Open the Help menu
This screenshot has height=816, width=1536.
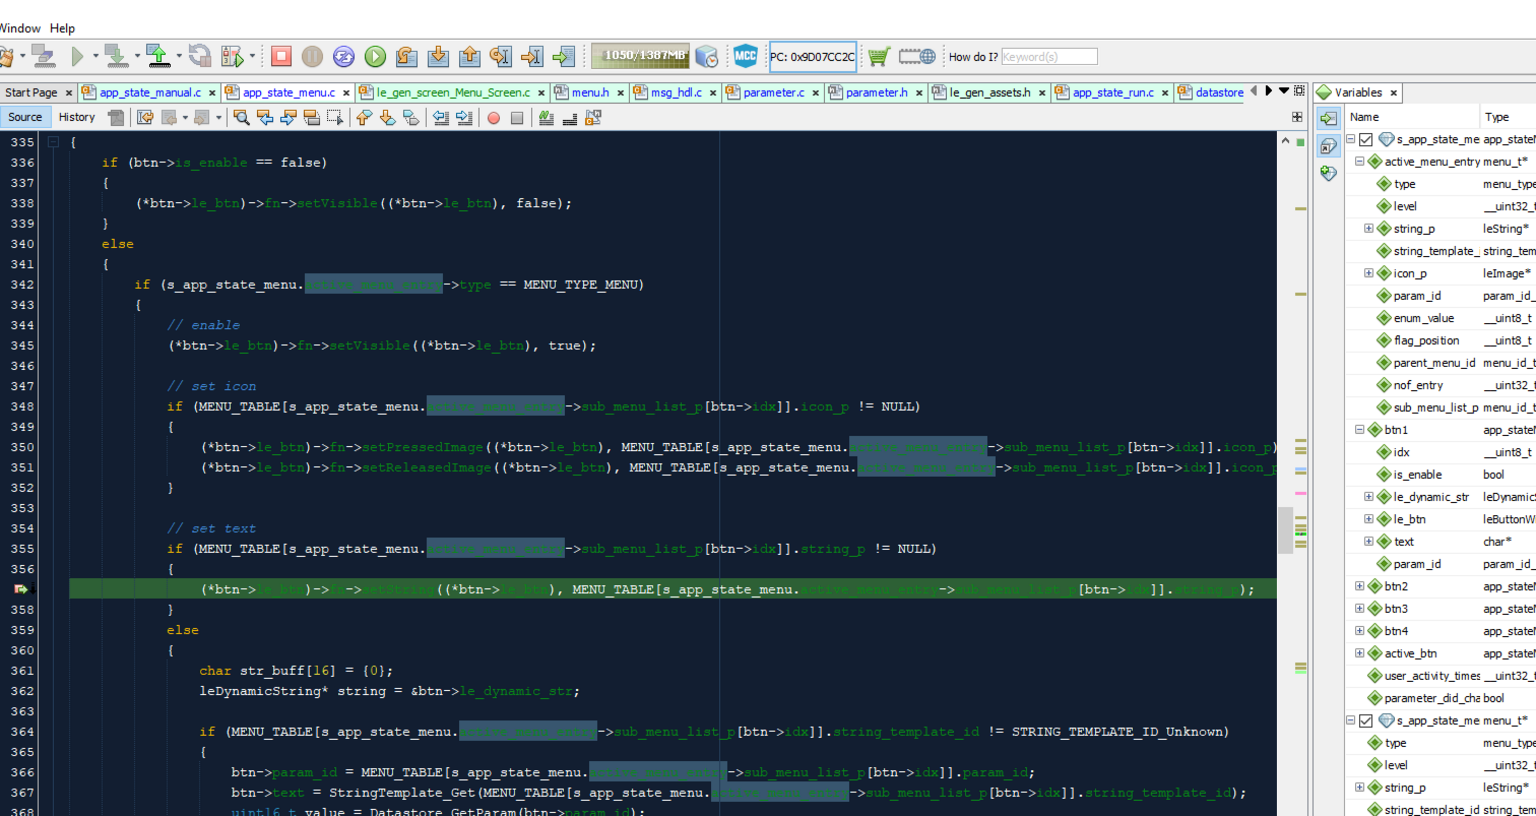(x=62, y=28)
